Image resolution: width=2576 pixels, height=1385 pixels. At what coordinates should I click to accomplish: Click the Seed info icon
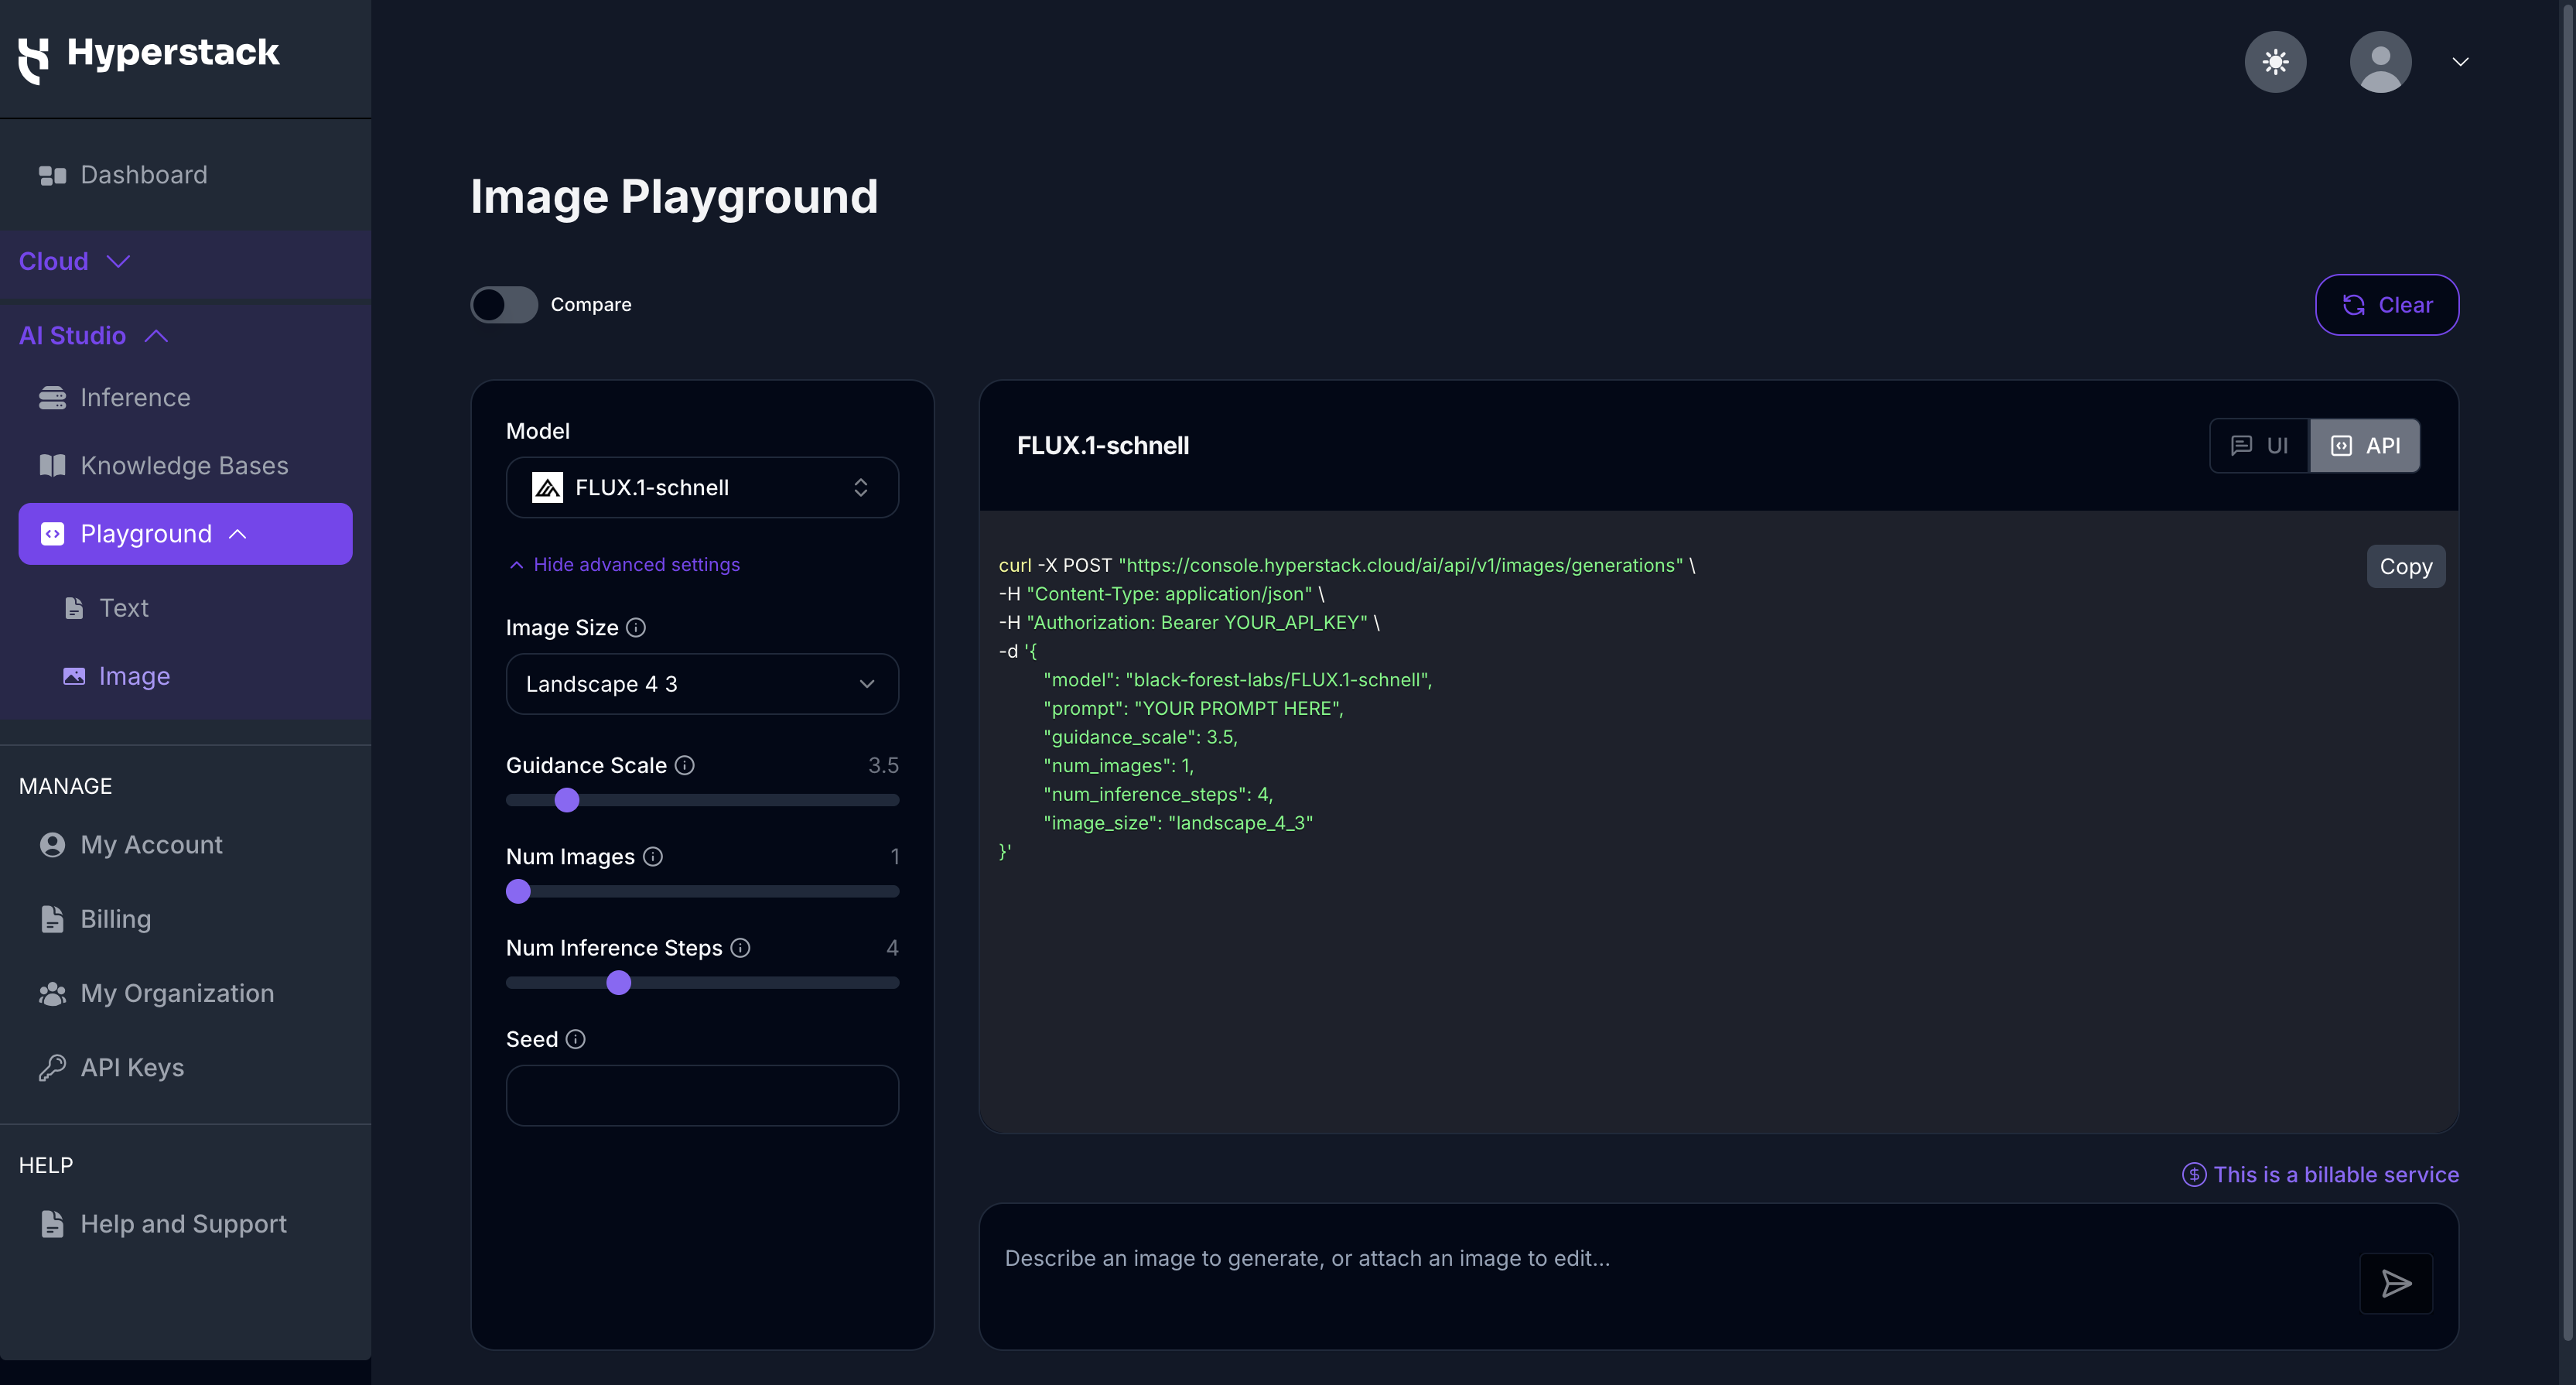point(575,1039)
